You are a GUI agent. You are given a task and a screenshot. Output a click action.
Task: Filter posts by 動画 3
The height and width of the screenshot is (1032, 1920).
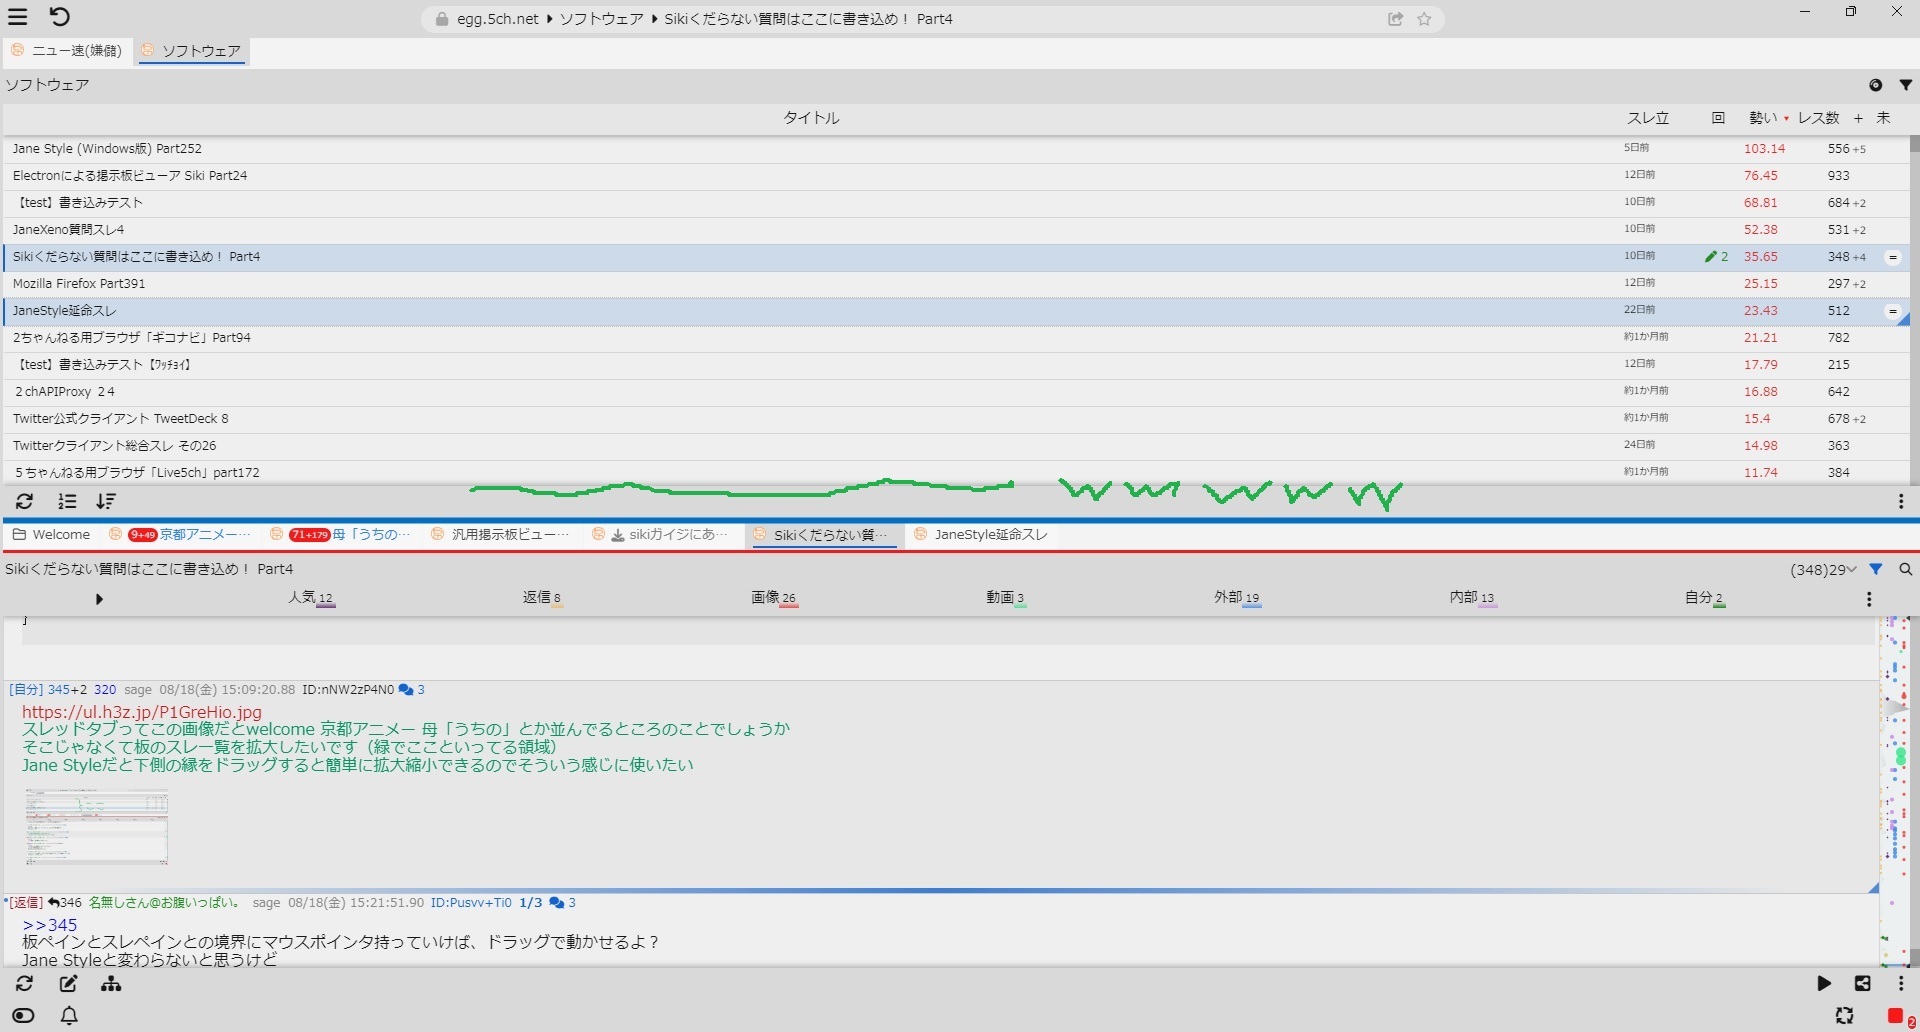click(x=1005, y=598)
